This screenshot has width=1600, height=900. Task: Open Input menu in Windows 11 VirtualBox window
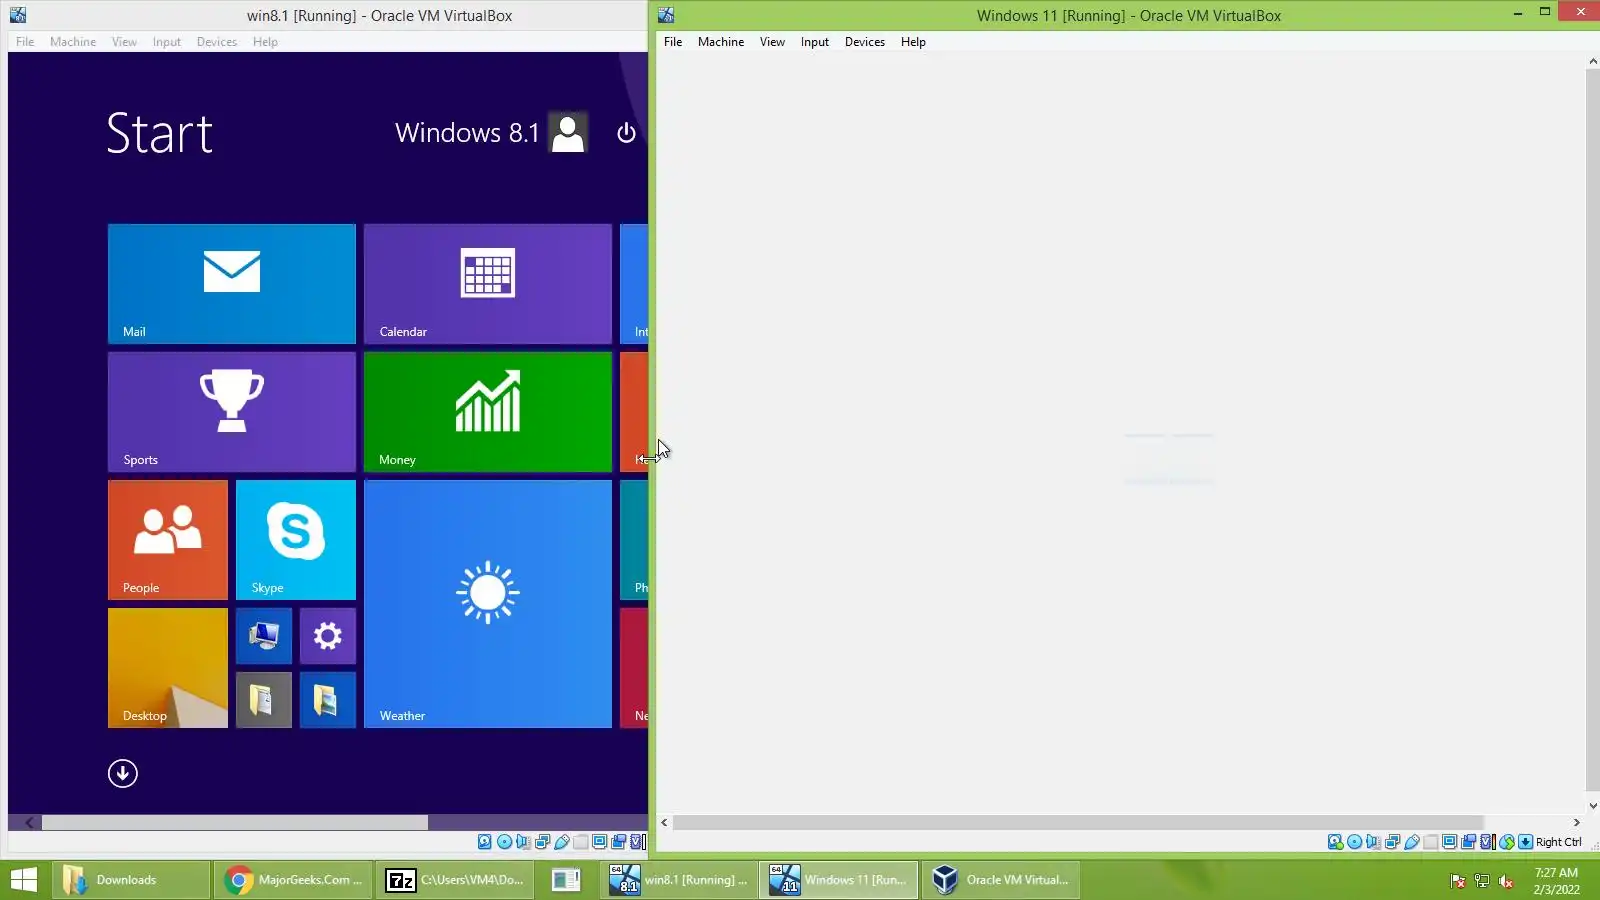point(815,42)
